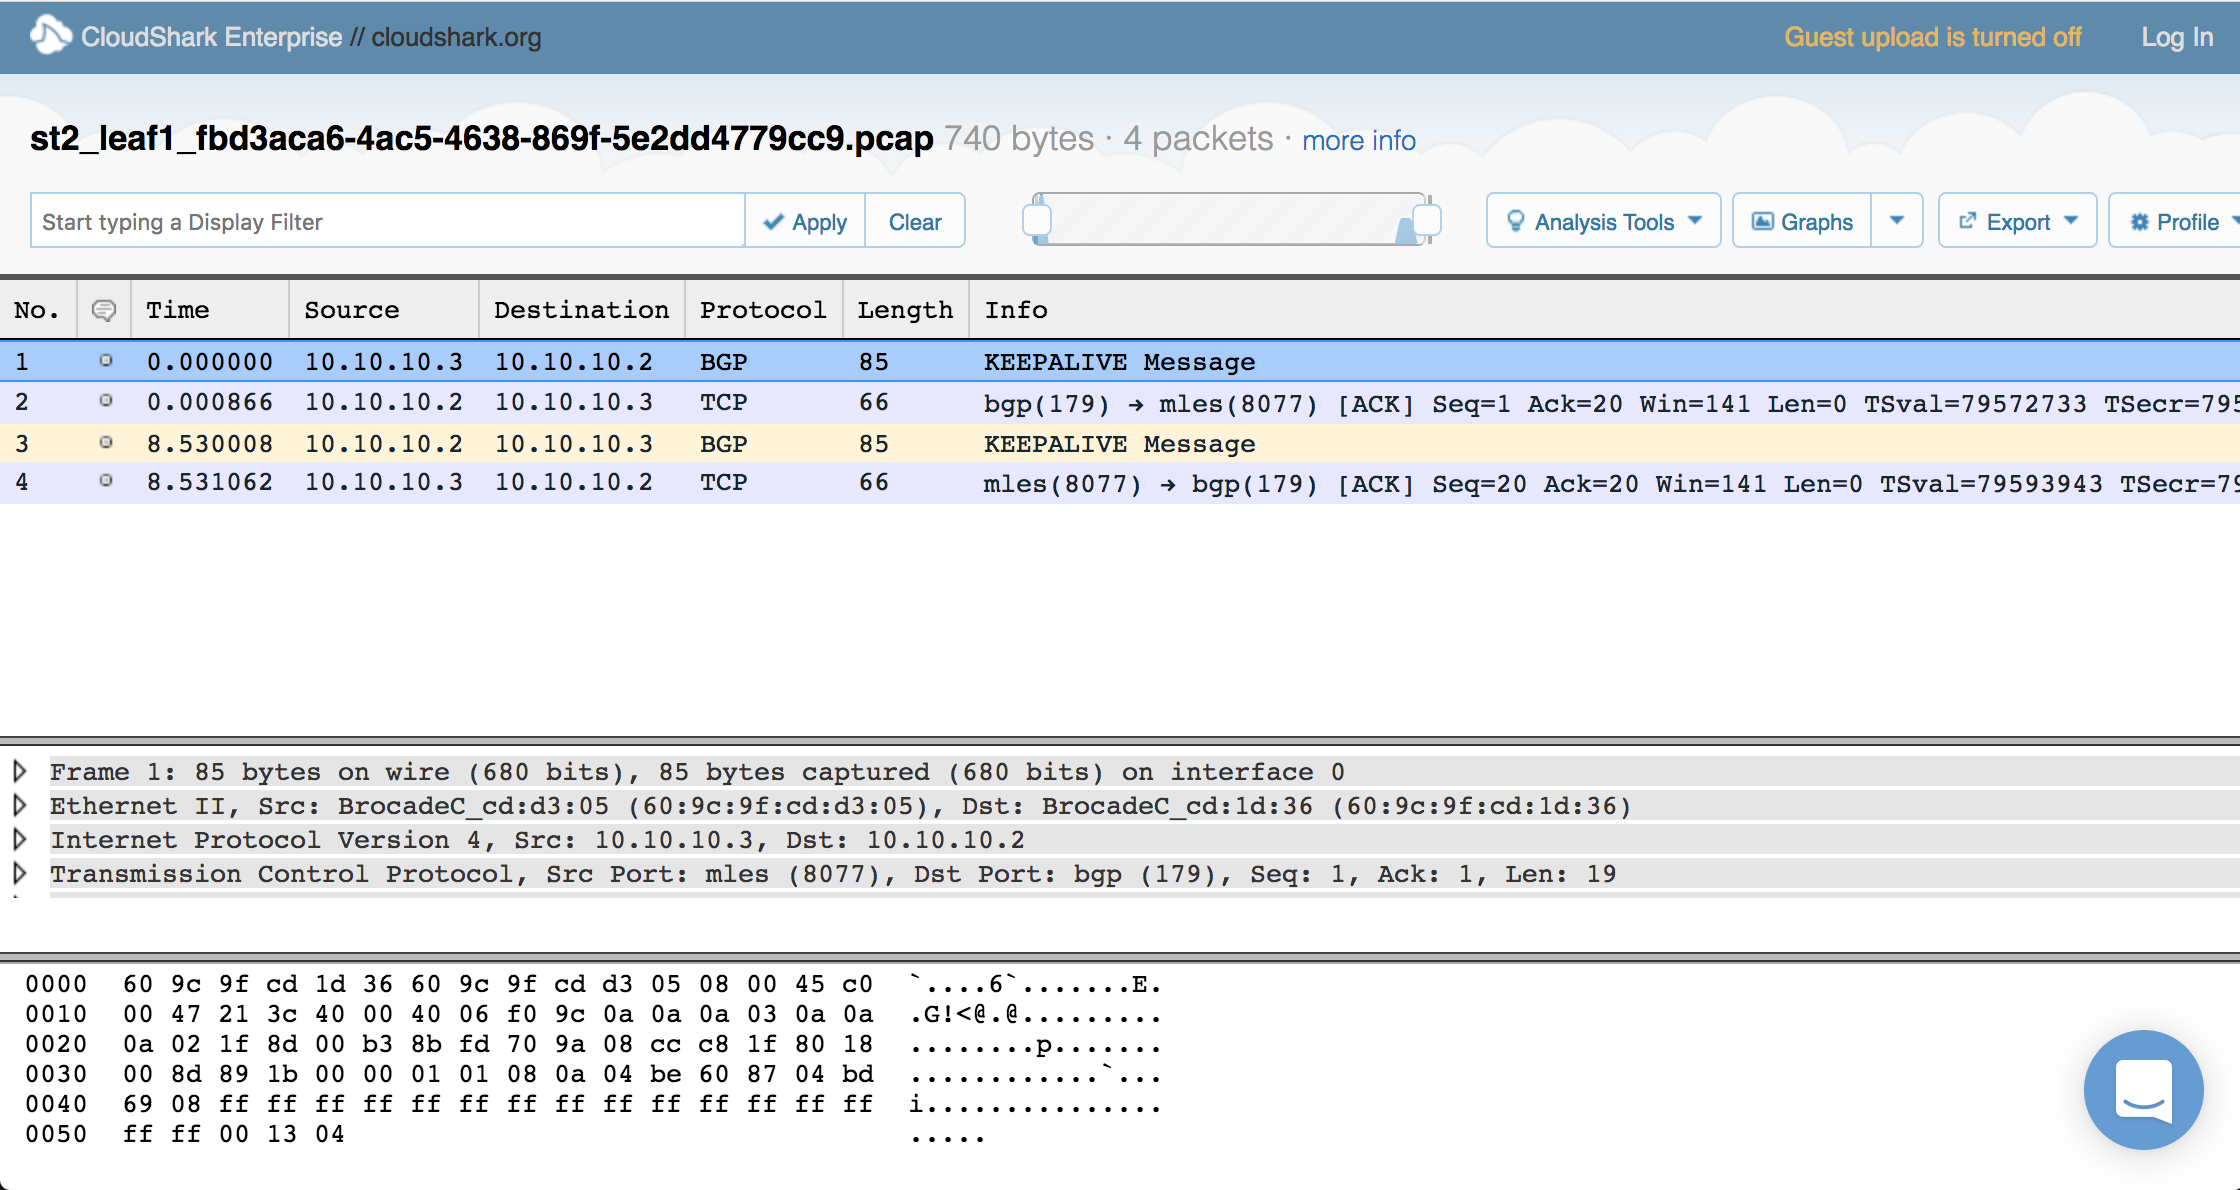The width and height of the screenshot is (2240, 1190).
Task: Select packet 2 TCP ACK Seq=1 row
Action: coord(1120,402)
